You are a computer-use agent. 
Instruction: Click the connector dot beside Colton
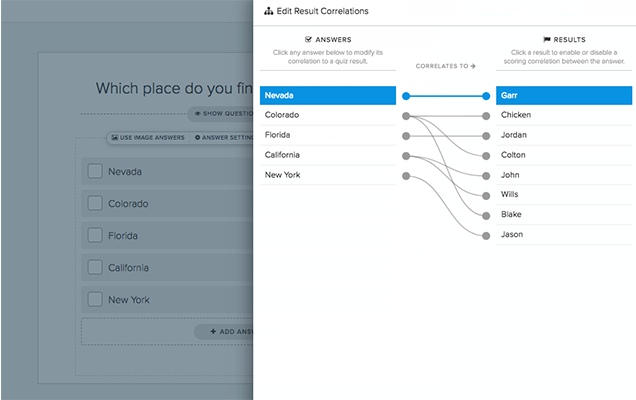pos(486,156)
